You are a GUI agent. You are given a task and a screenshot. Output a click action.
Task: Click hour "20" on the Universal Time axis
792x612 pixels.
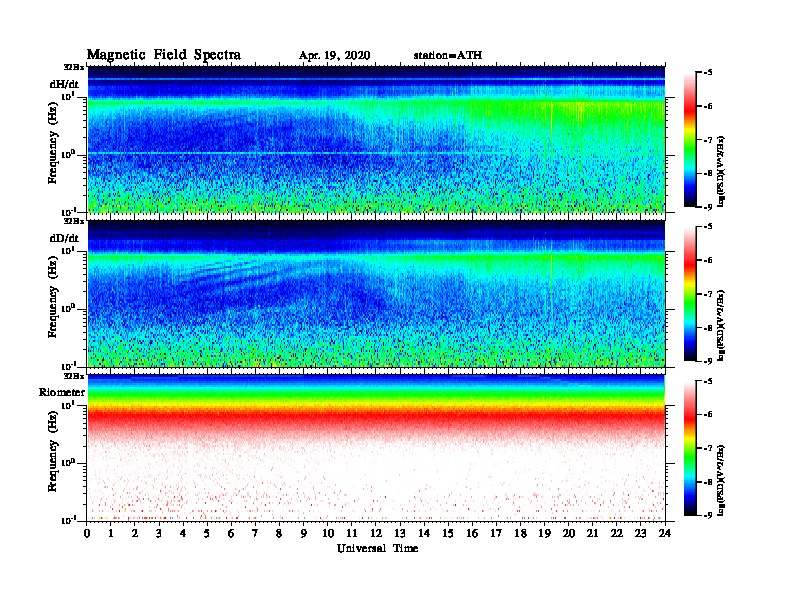click(569, 533)
